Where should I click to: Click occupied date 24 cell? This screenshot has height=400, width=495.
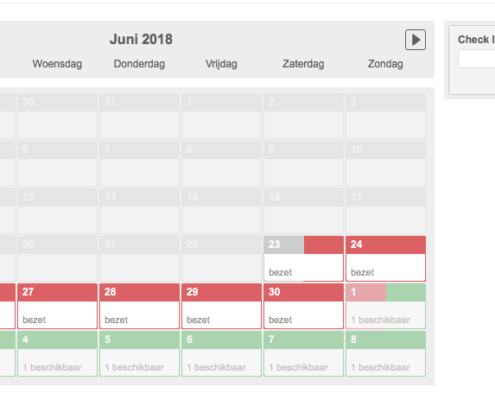(x=386, y=259)
